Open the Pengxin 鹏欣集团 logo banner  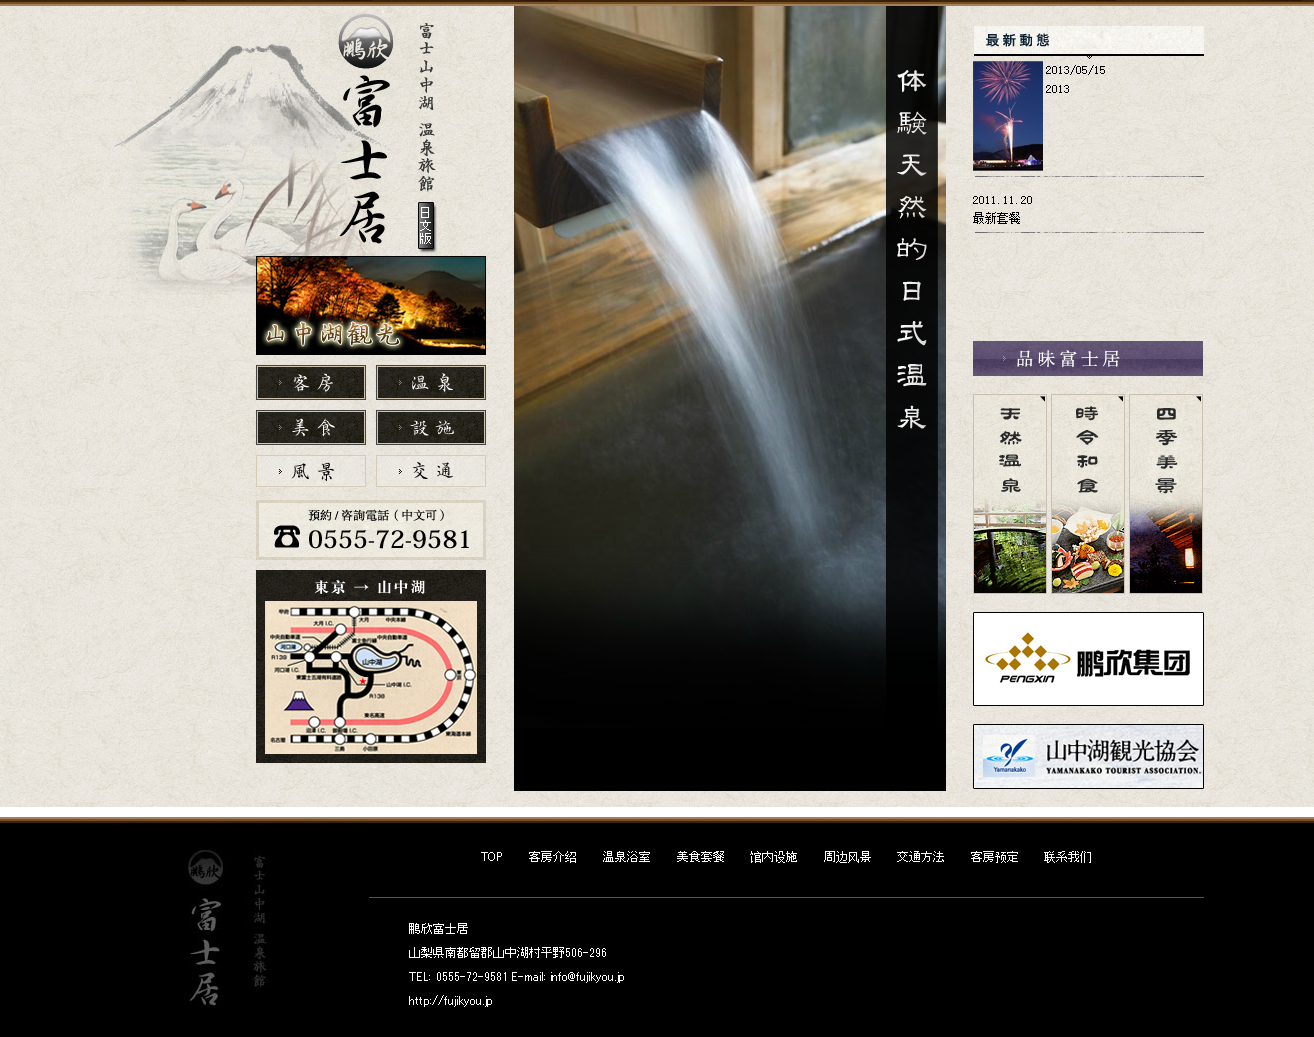coord(1088,659)
